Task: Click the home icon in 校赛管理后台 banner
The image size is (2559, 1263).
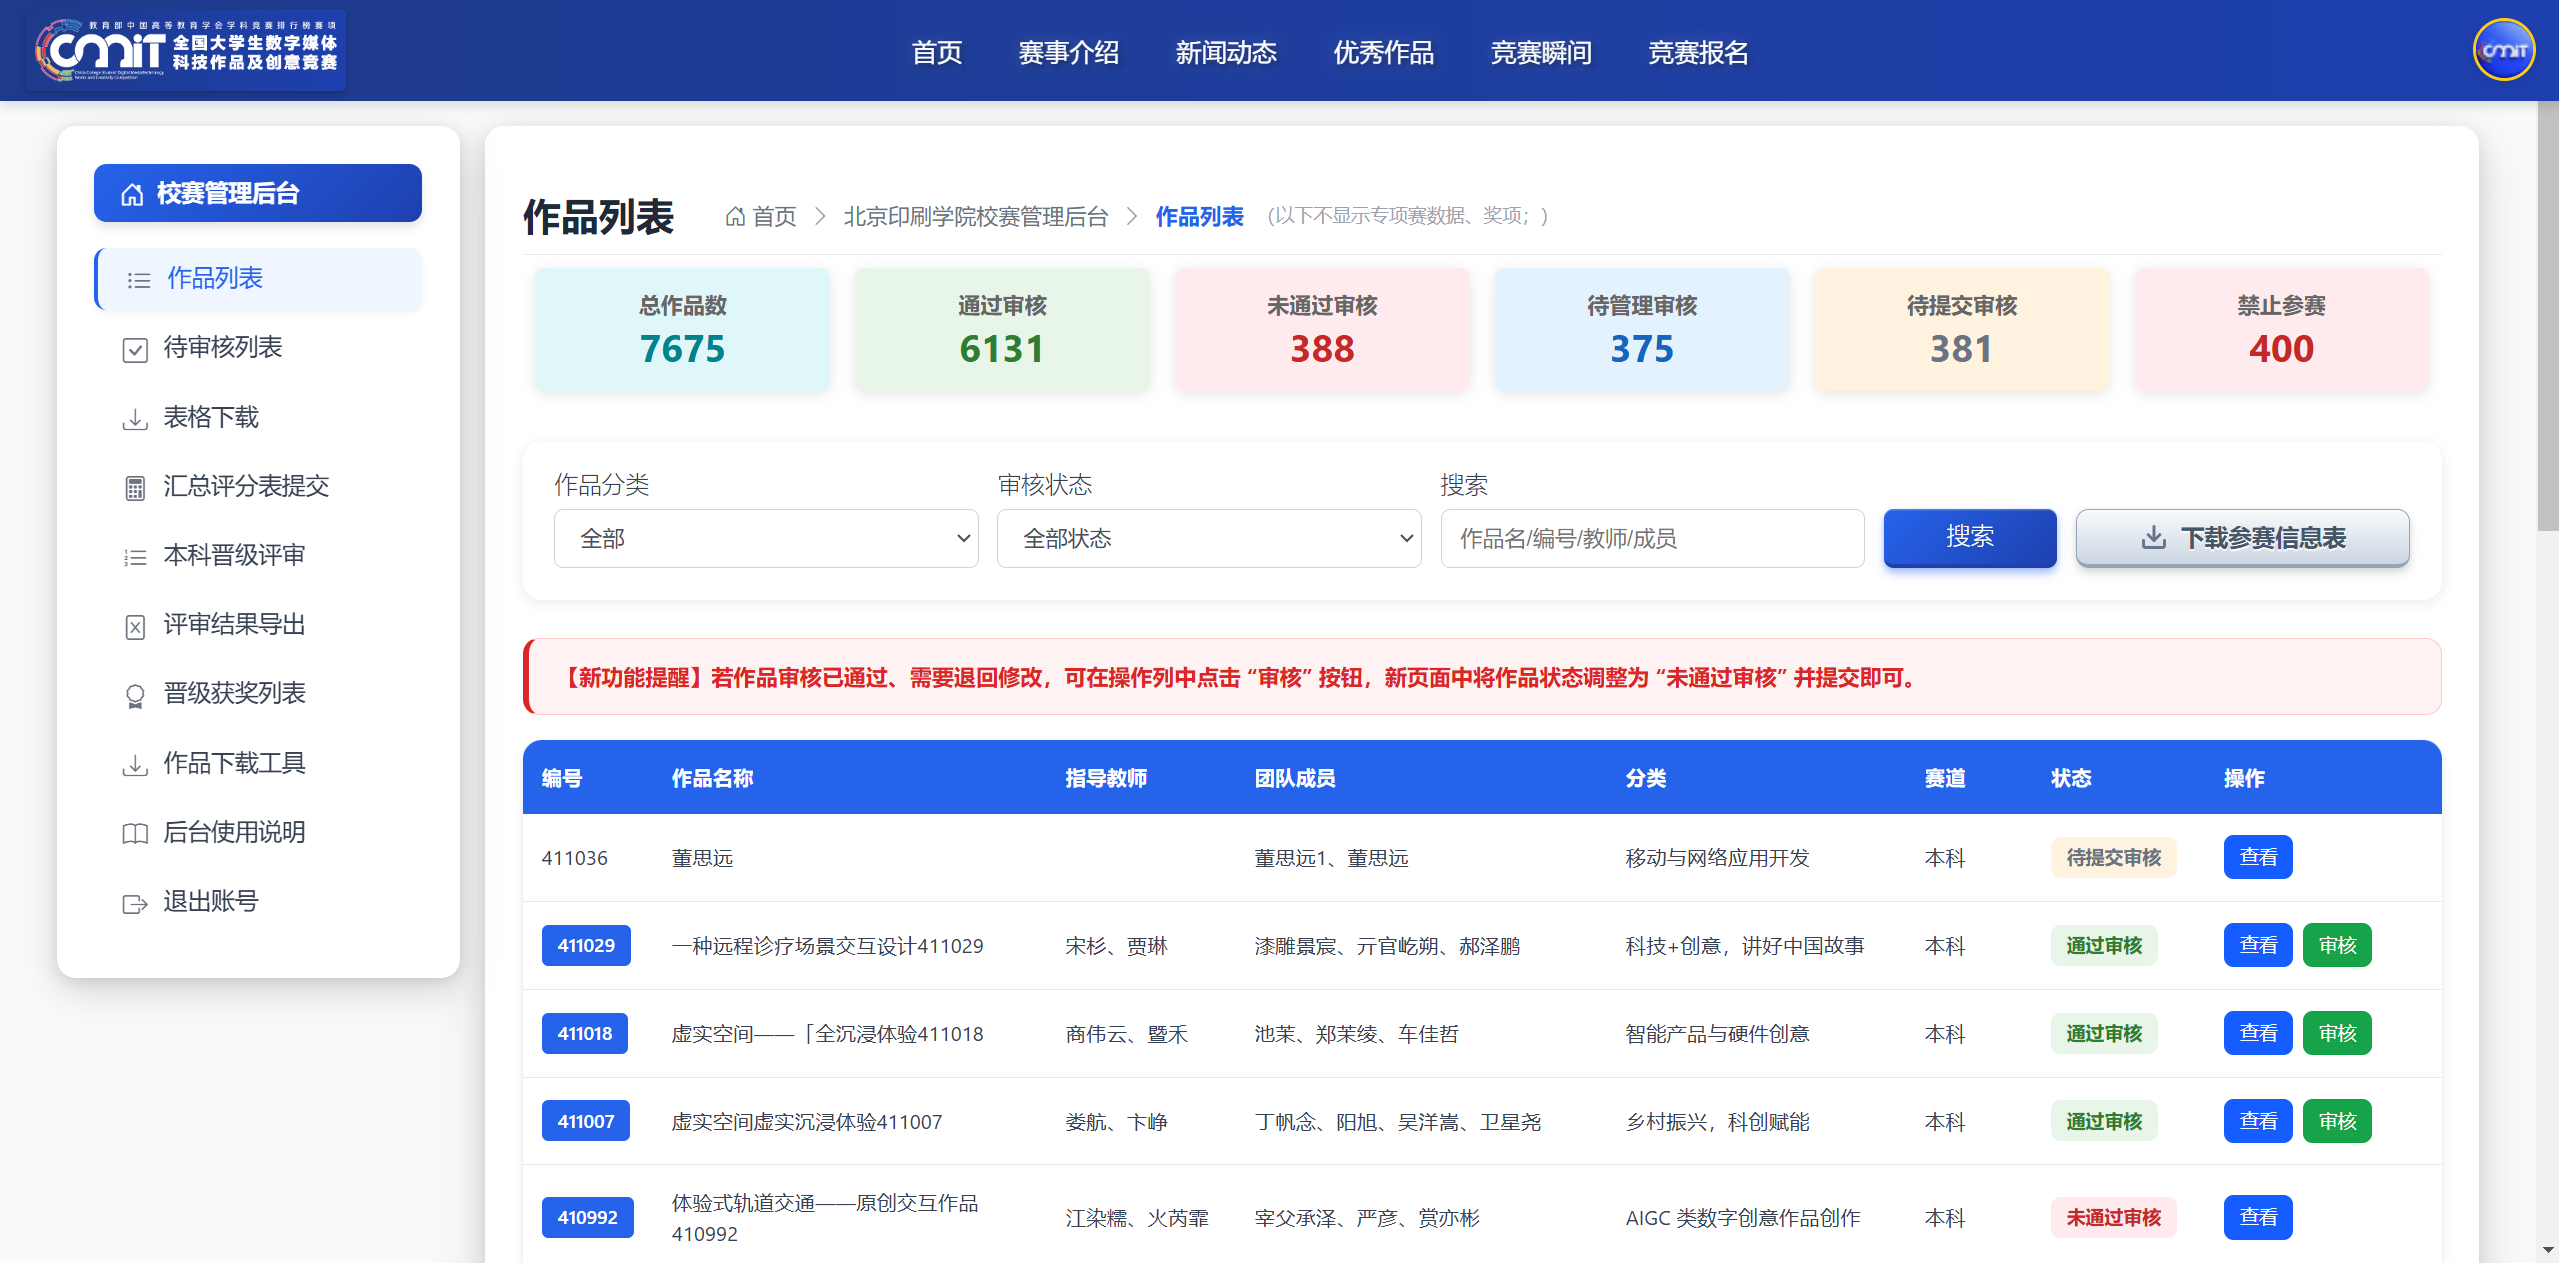Action: point(132,194)
